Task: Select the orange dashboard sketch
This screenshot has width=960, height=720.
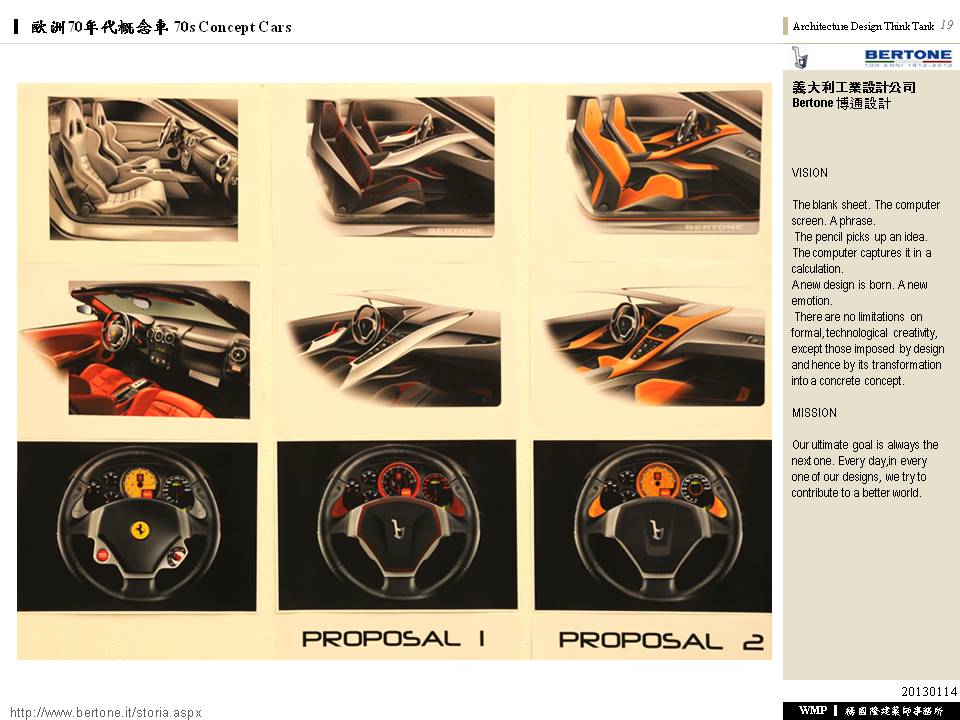Action: [654, 347]
